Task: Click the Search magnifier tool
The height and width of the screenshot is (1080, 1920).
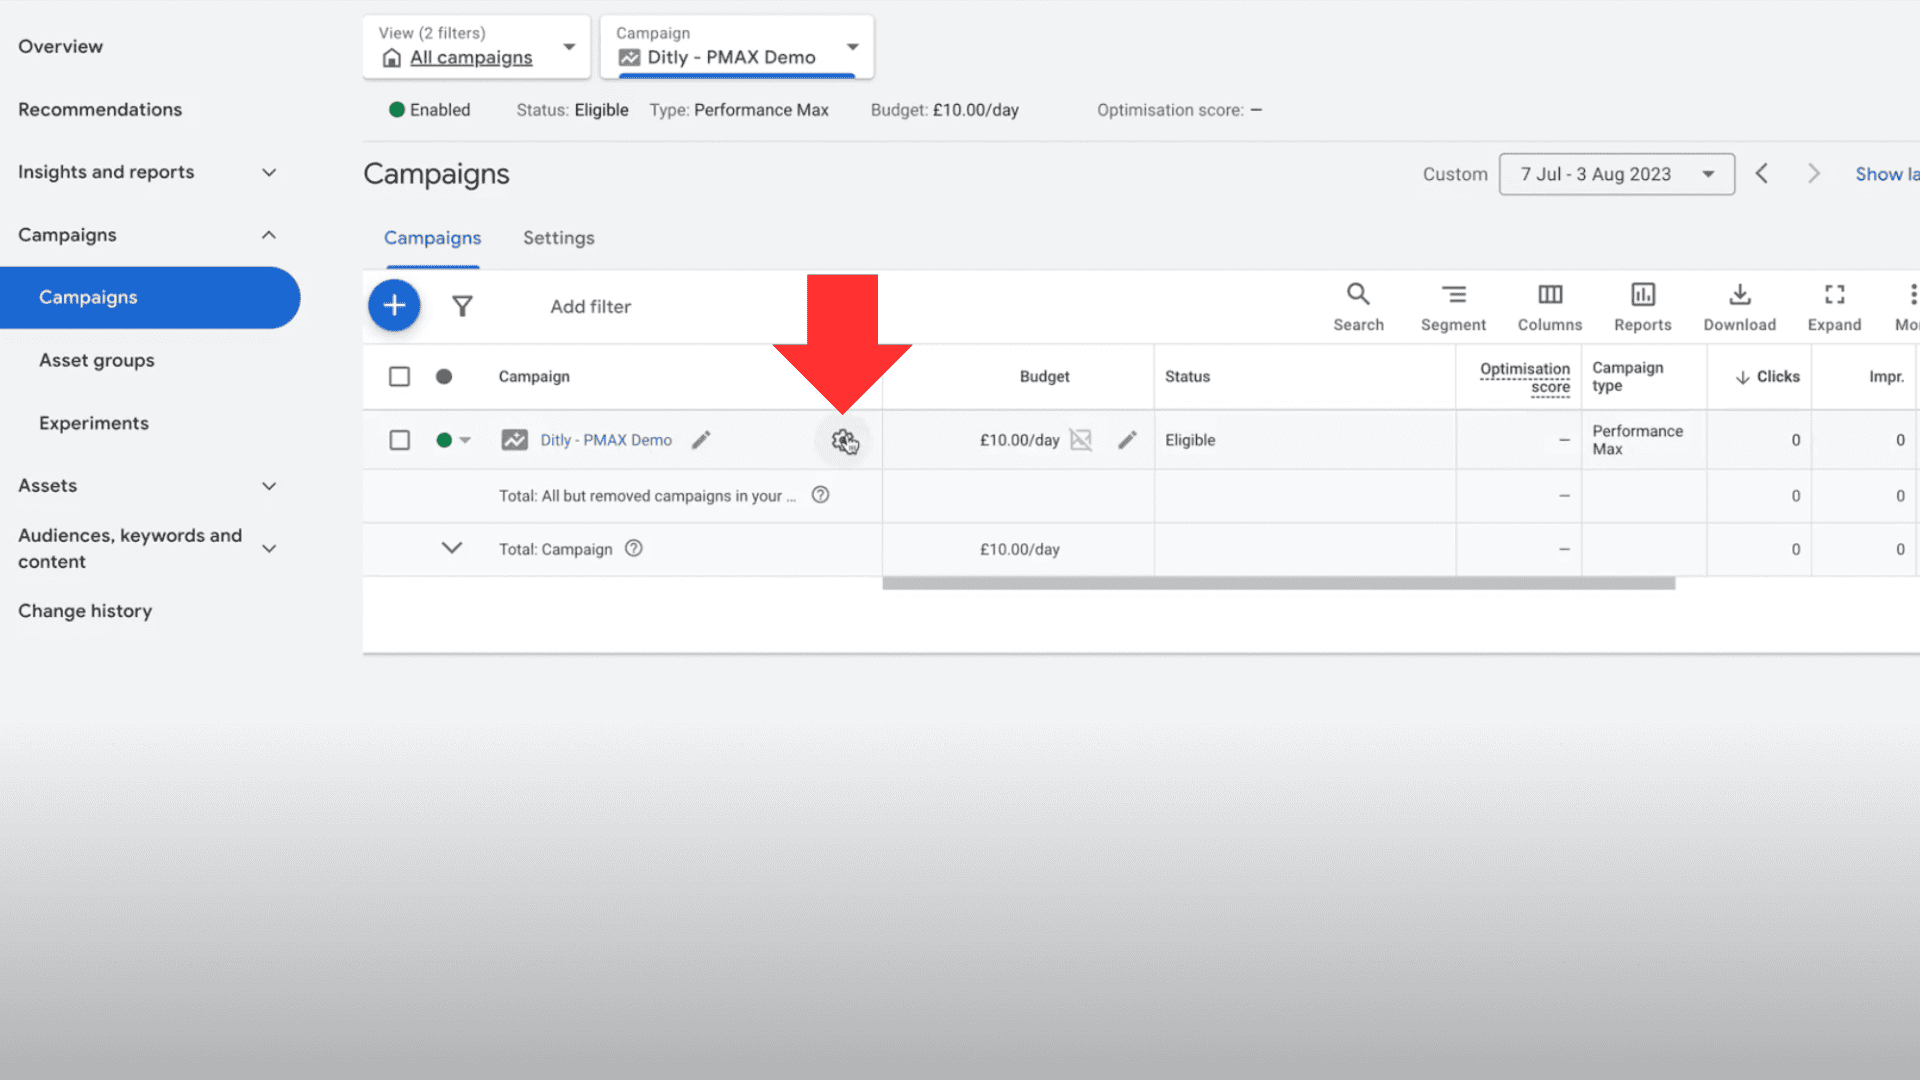Action: pyautogui.click(x=1358, y=307)
